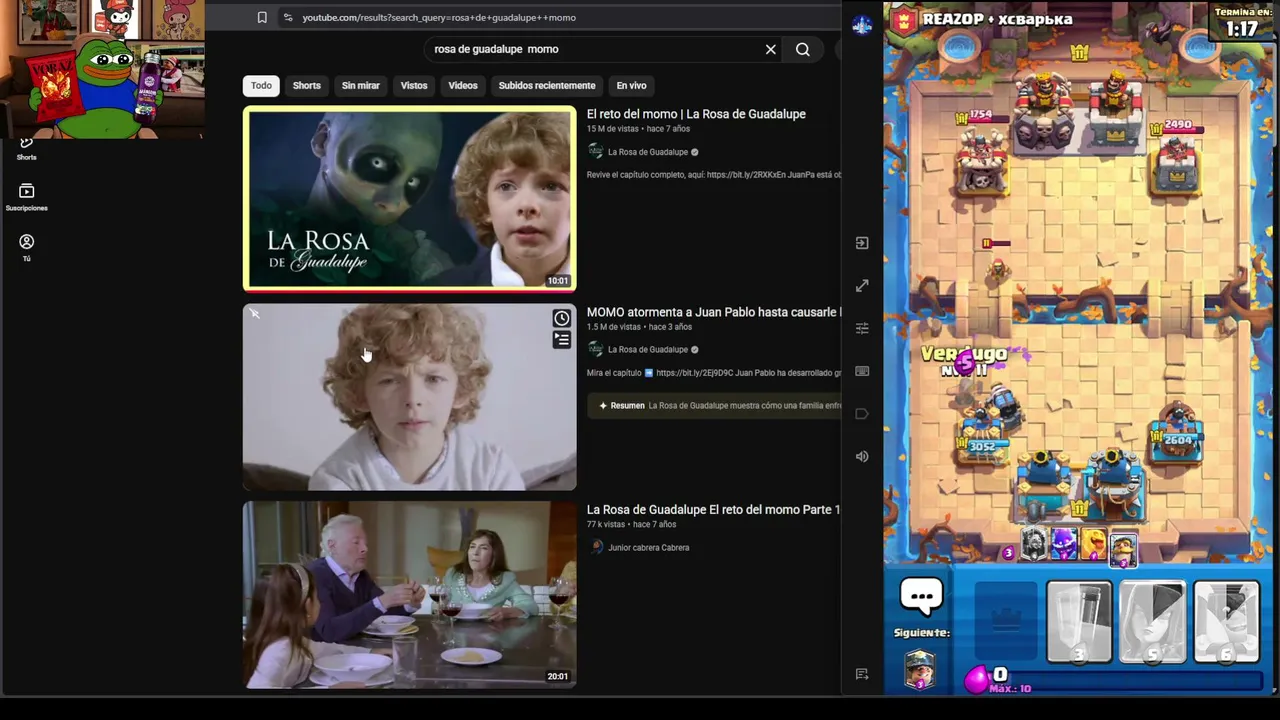This screenshot has height=720, width=1280.
Task: Click your princess tower showing 3052
Action: pos(983,437)
